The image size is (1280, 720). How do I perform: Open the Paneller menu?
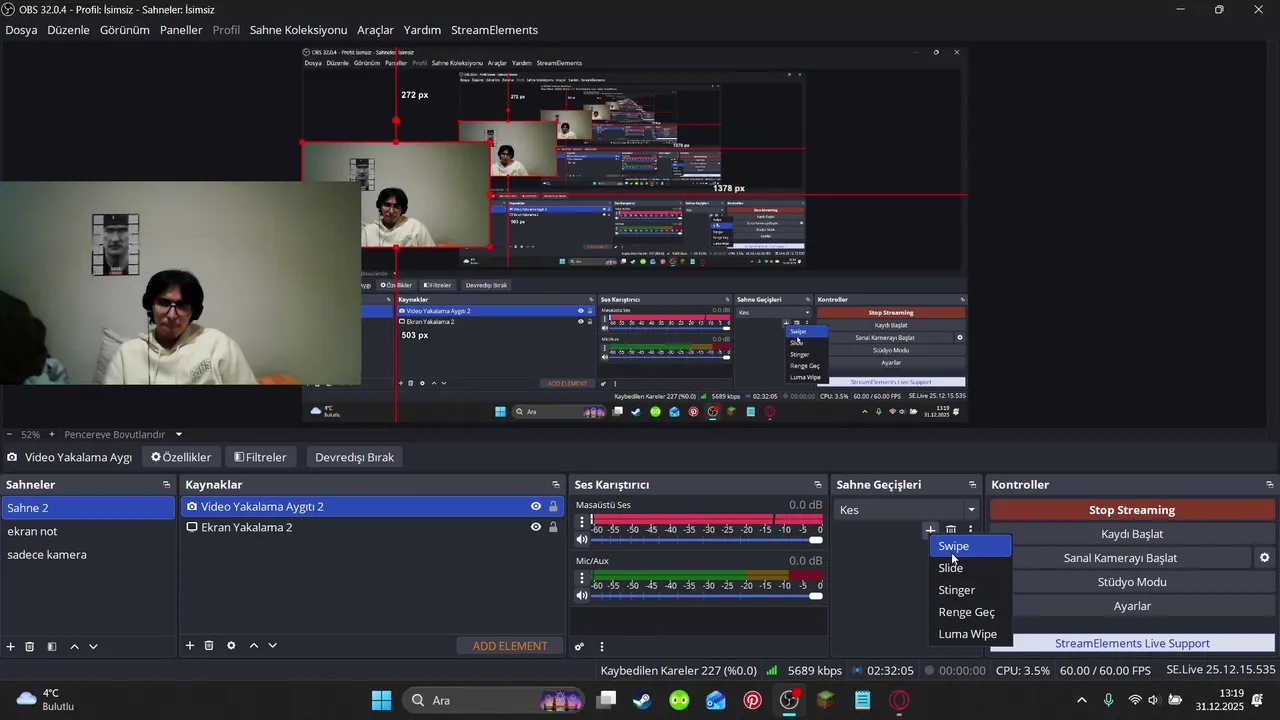click(x=181, y=30)
